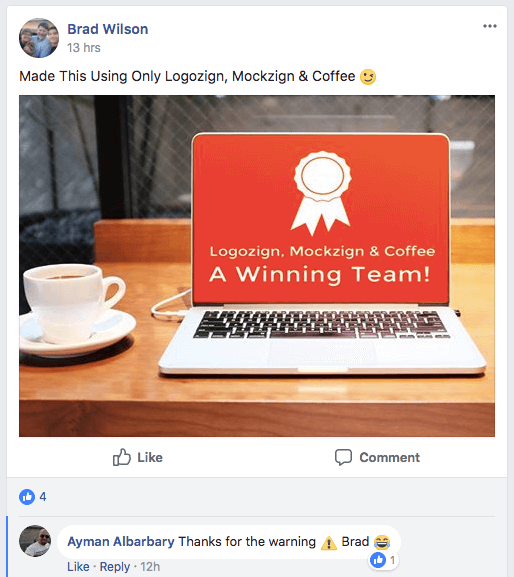Click the laughing tears emoji in comment
The height and width of the screenshot is (577, 514).
[x=382, y=542]
